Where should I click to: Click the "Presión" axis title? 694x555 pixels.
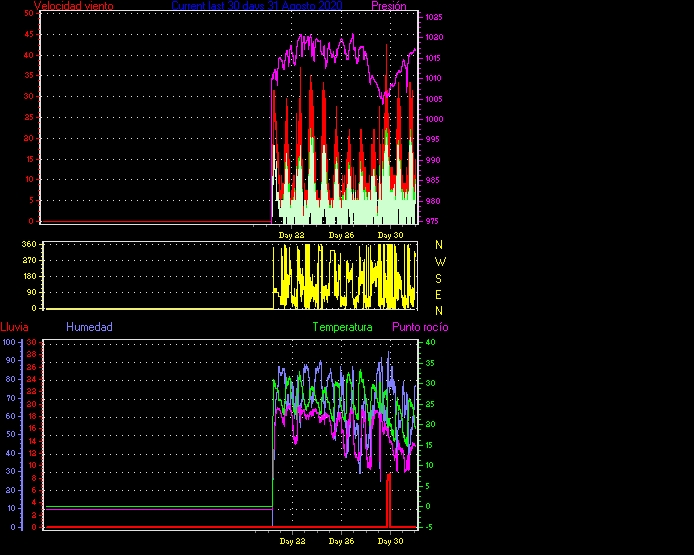[x=389, y=6]
